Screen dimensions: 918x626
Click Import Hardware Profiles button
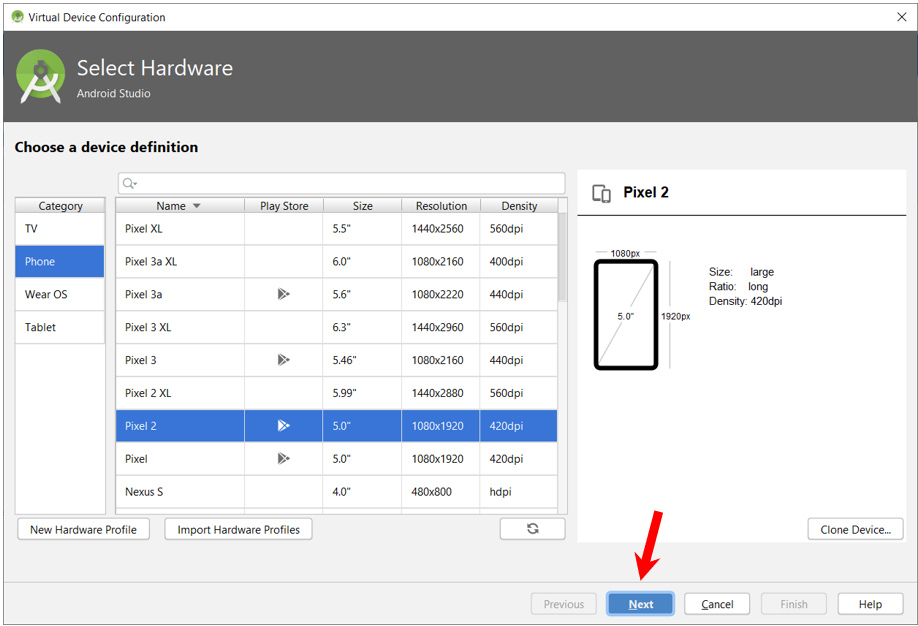click(x=238, y=529)
